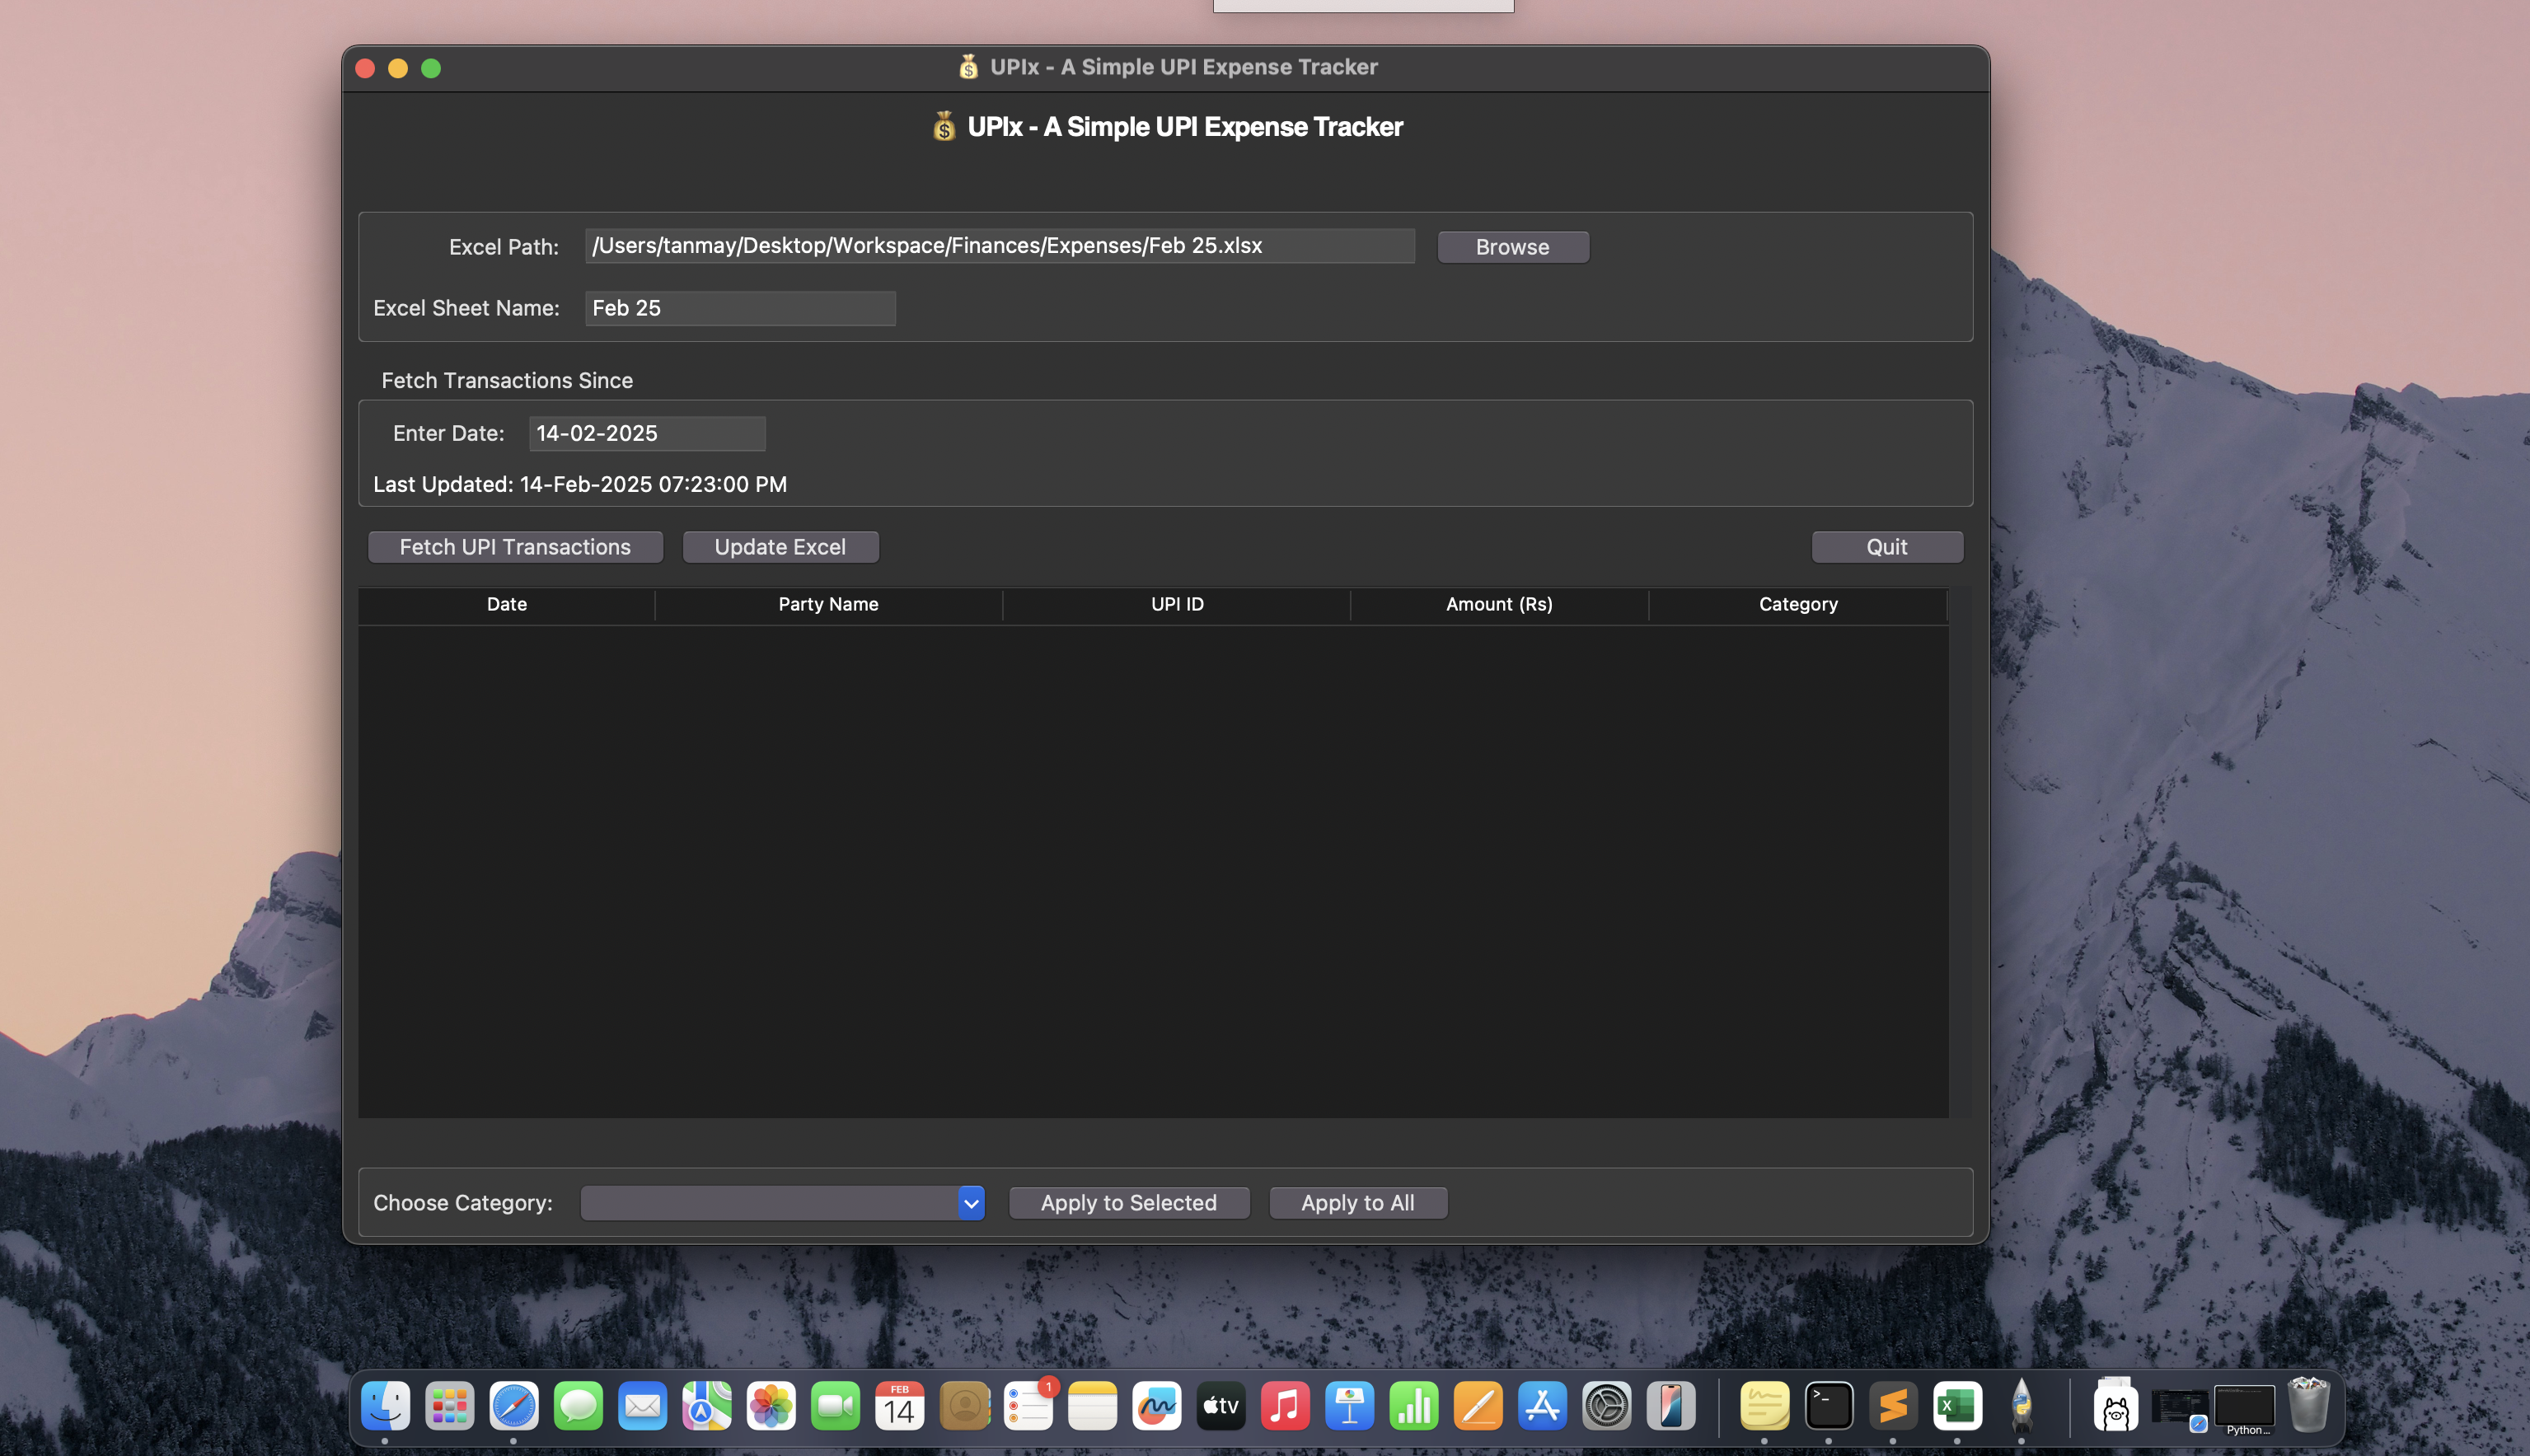Open System Settings from the dock
Screen dimensions: 2530x1456
coord(1607,1407)
